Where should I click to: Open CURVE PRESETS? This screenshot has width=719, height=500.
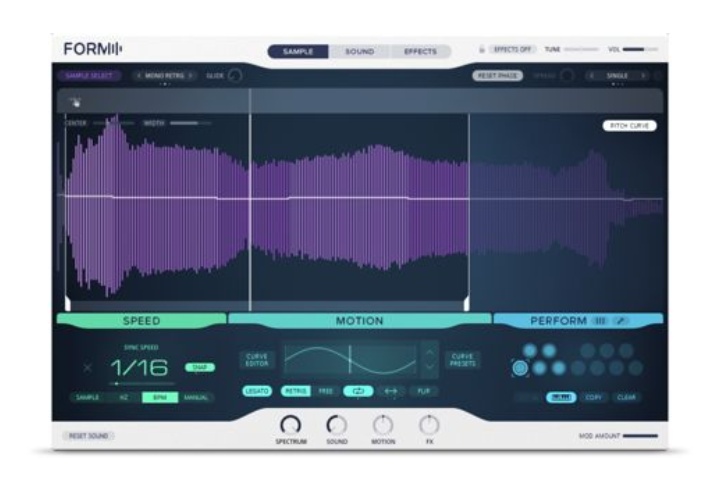(x=463, y=360)
